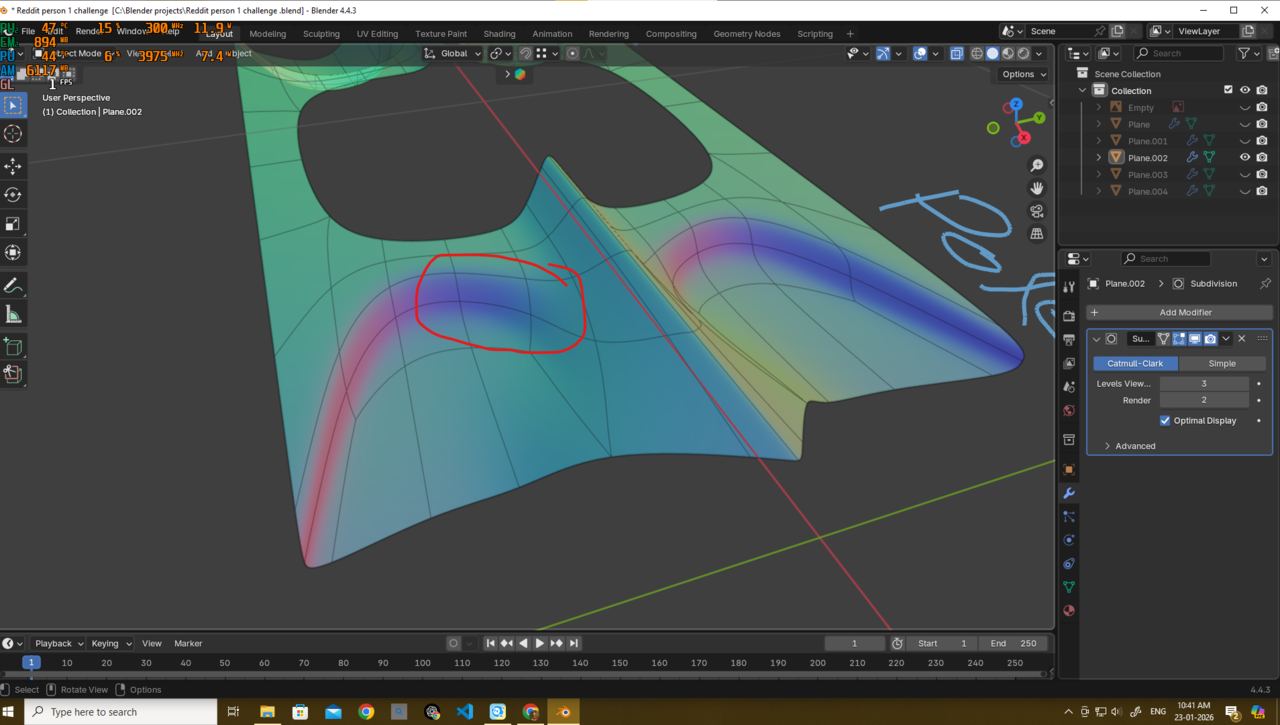The width and height of the screenshot is (1280, 725).
Task: Select the Rotate tool in toolbar
Action: pos(13,195)
